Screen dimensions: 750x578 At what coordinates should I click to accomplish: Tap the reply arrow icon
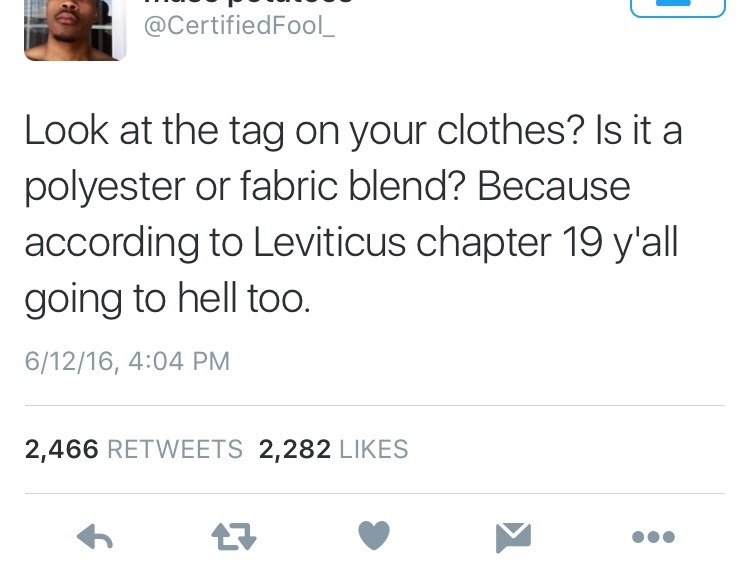pos(95,537)
